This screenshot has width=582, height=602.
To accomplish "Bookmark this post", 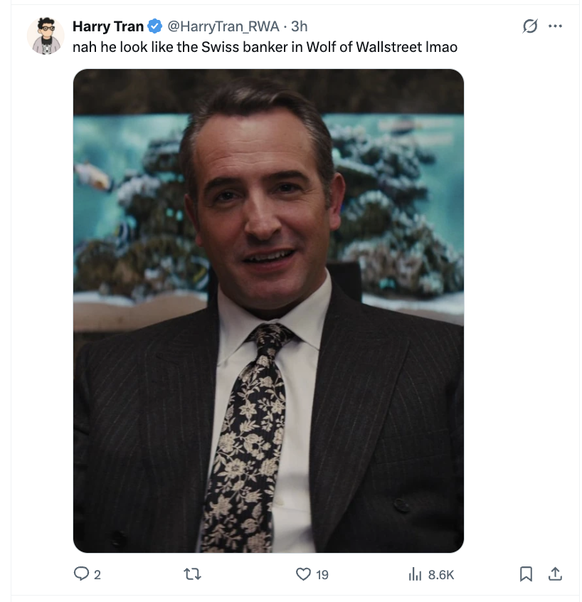I will [526, 574].
